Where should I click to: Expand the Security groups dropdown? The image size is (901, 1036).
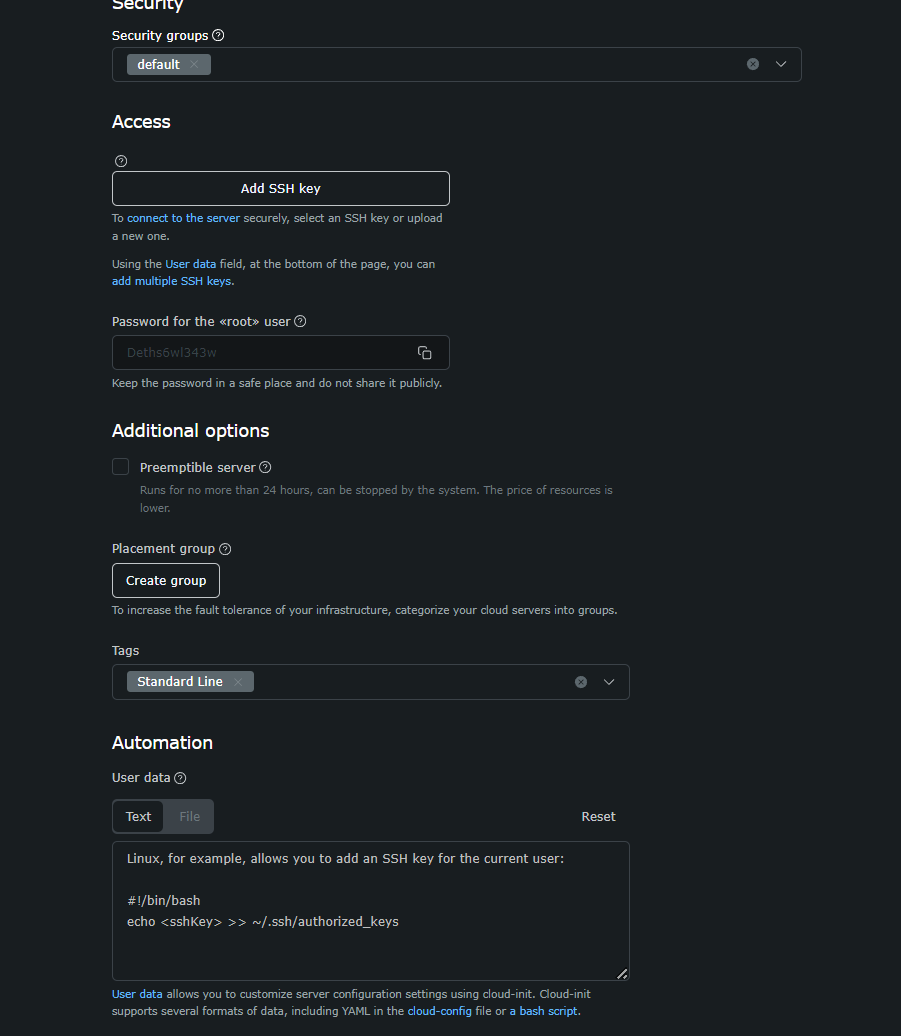click(781, 64)
